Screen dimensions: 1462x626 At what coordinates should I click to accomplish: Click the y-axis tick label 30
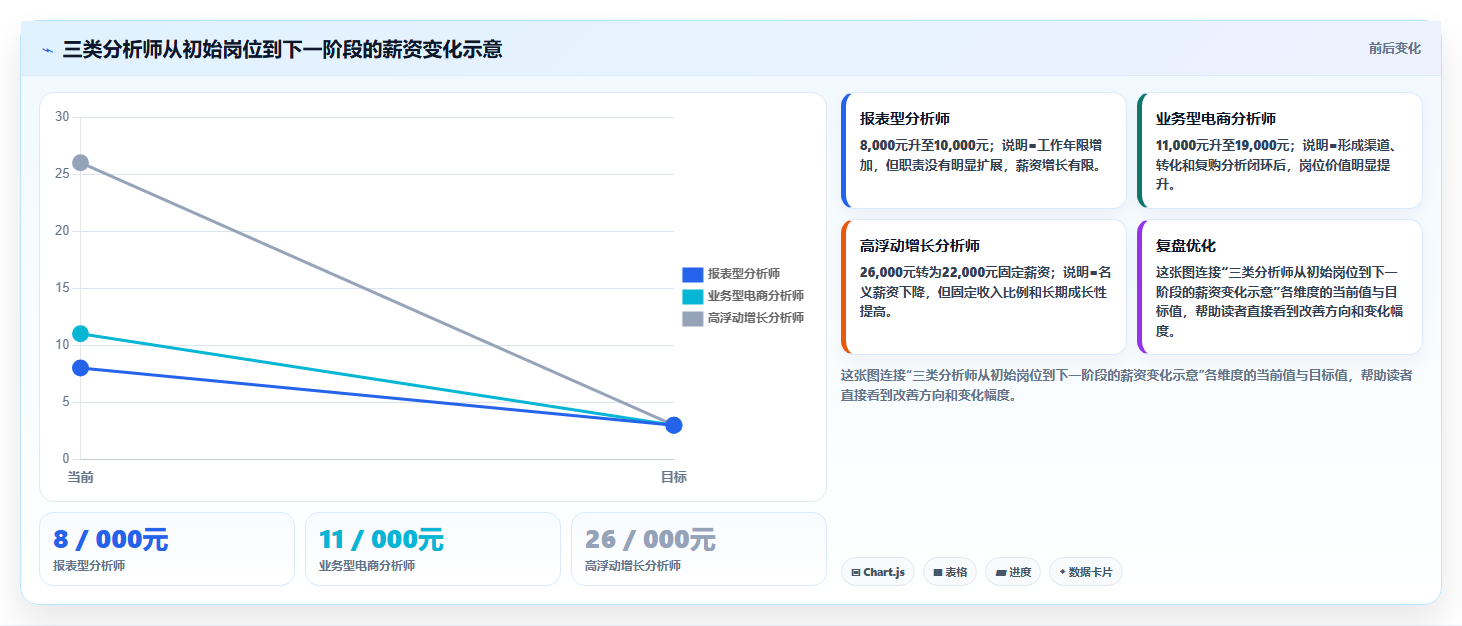(x=62, y=117)
